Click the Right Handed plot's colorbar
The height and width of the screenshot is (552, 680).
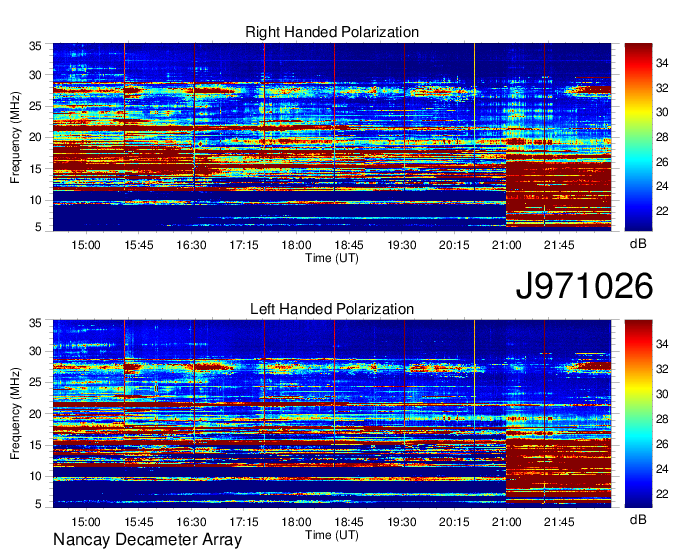click(638, 137)
